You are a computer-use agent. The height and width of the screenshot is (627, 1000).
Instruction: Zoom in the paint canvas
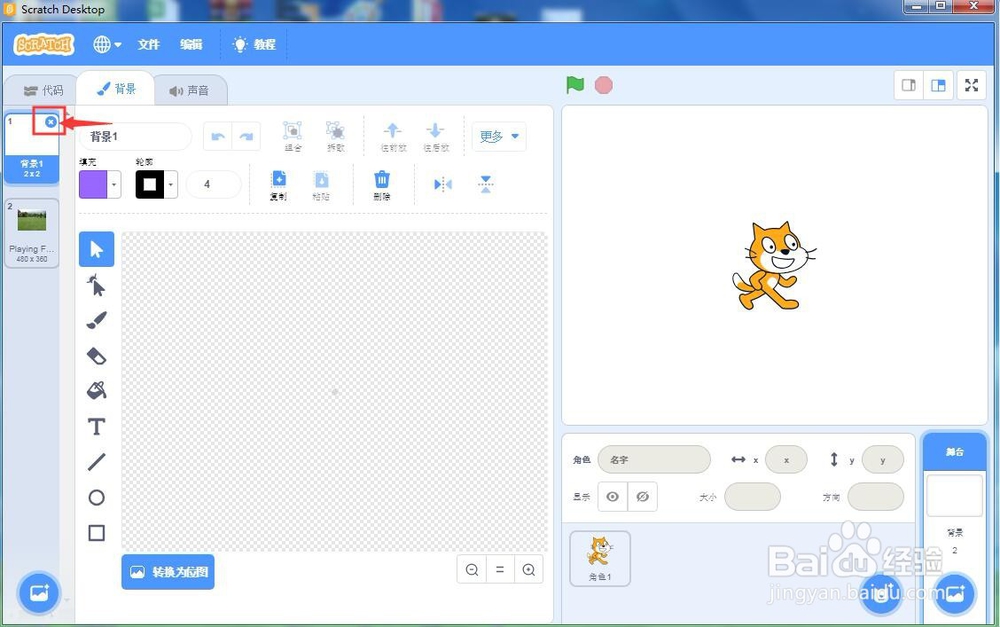(529, 570)
